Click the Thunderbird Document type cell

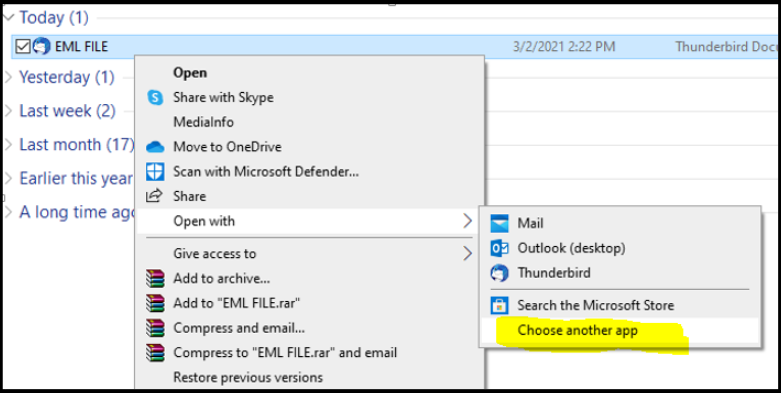(728, 47)
